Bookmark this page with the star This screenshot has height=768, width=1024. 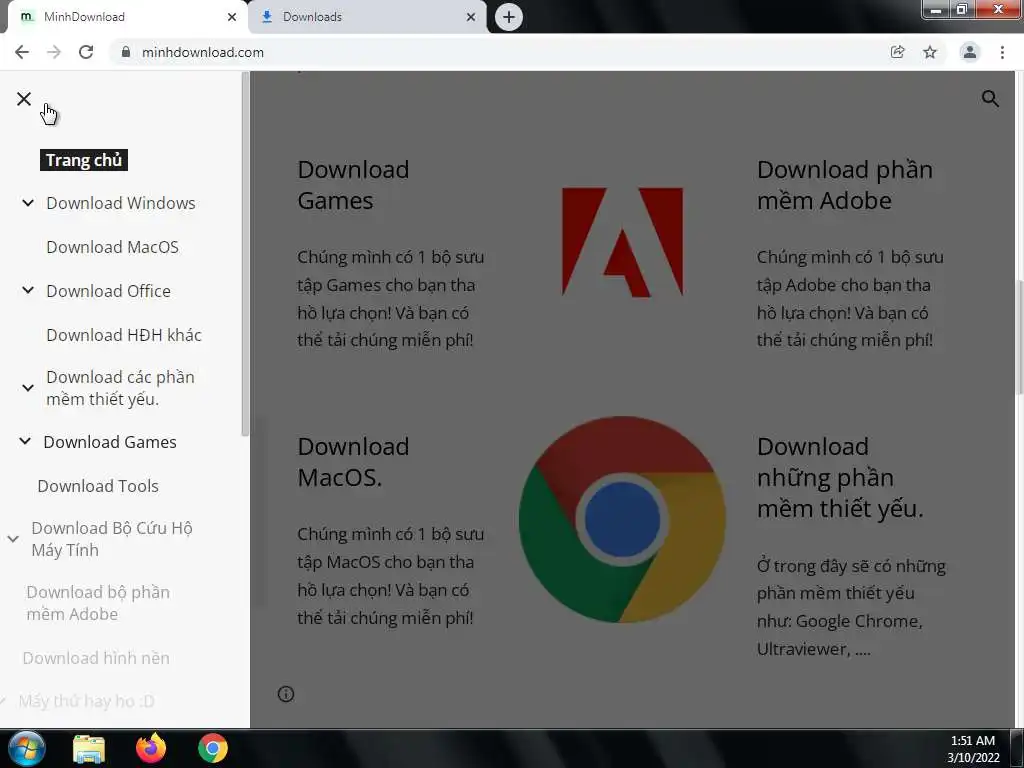pos(930,52)
